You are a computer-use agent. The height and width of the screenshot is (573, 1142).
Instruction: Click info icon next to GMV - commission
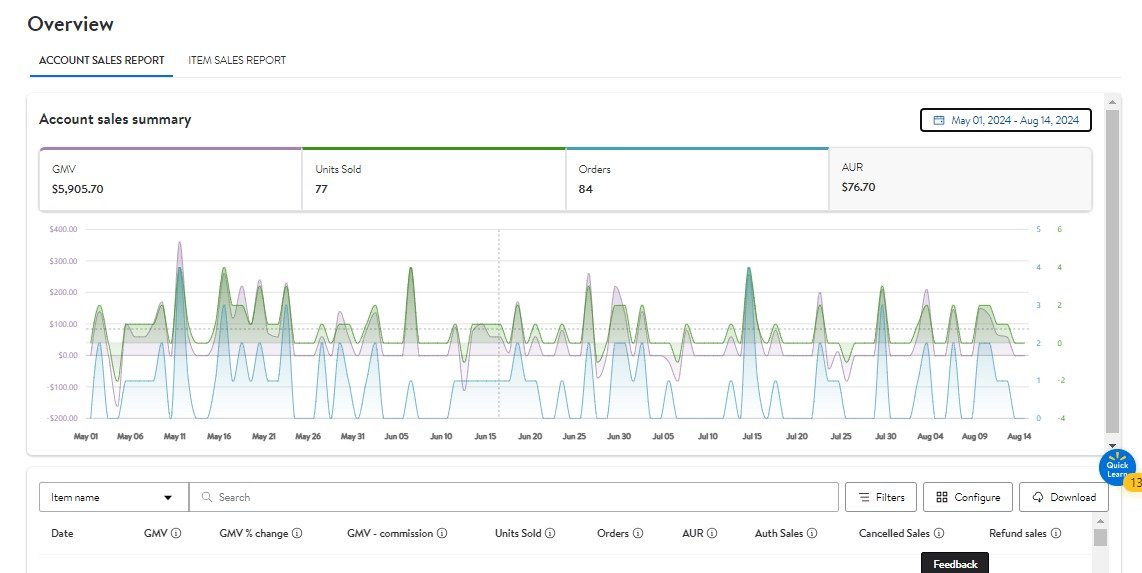(x=442, y=534)
